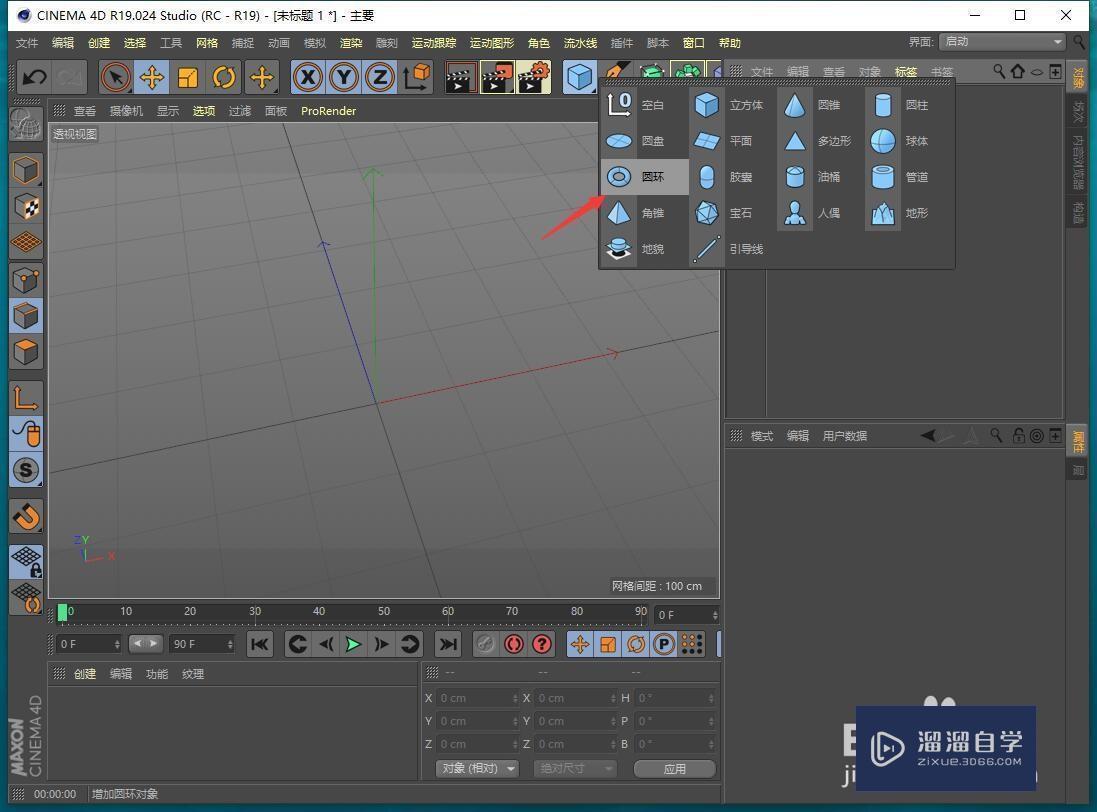Image resolution: width=1097 pixels, height=812 pixels.
Task: Open the viewport ProRender menu
Action: (328, 111)
